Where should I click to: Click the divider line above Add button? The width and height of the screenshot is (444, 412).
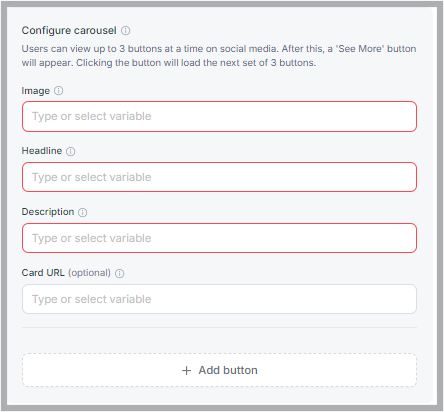219,327
